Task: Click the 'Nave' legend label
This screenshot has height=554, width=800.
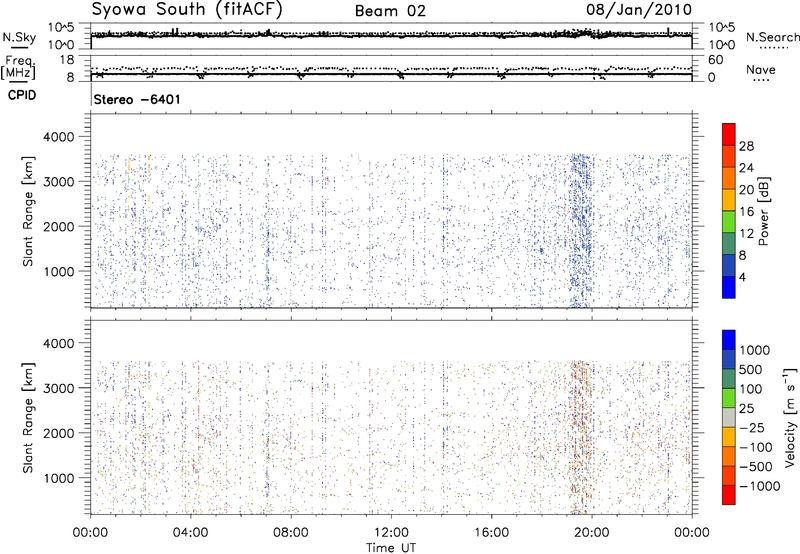Action: click(x=761, y=69)
